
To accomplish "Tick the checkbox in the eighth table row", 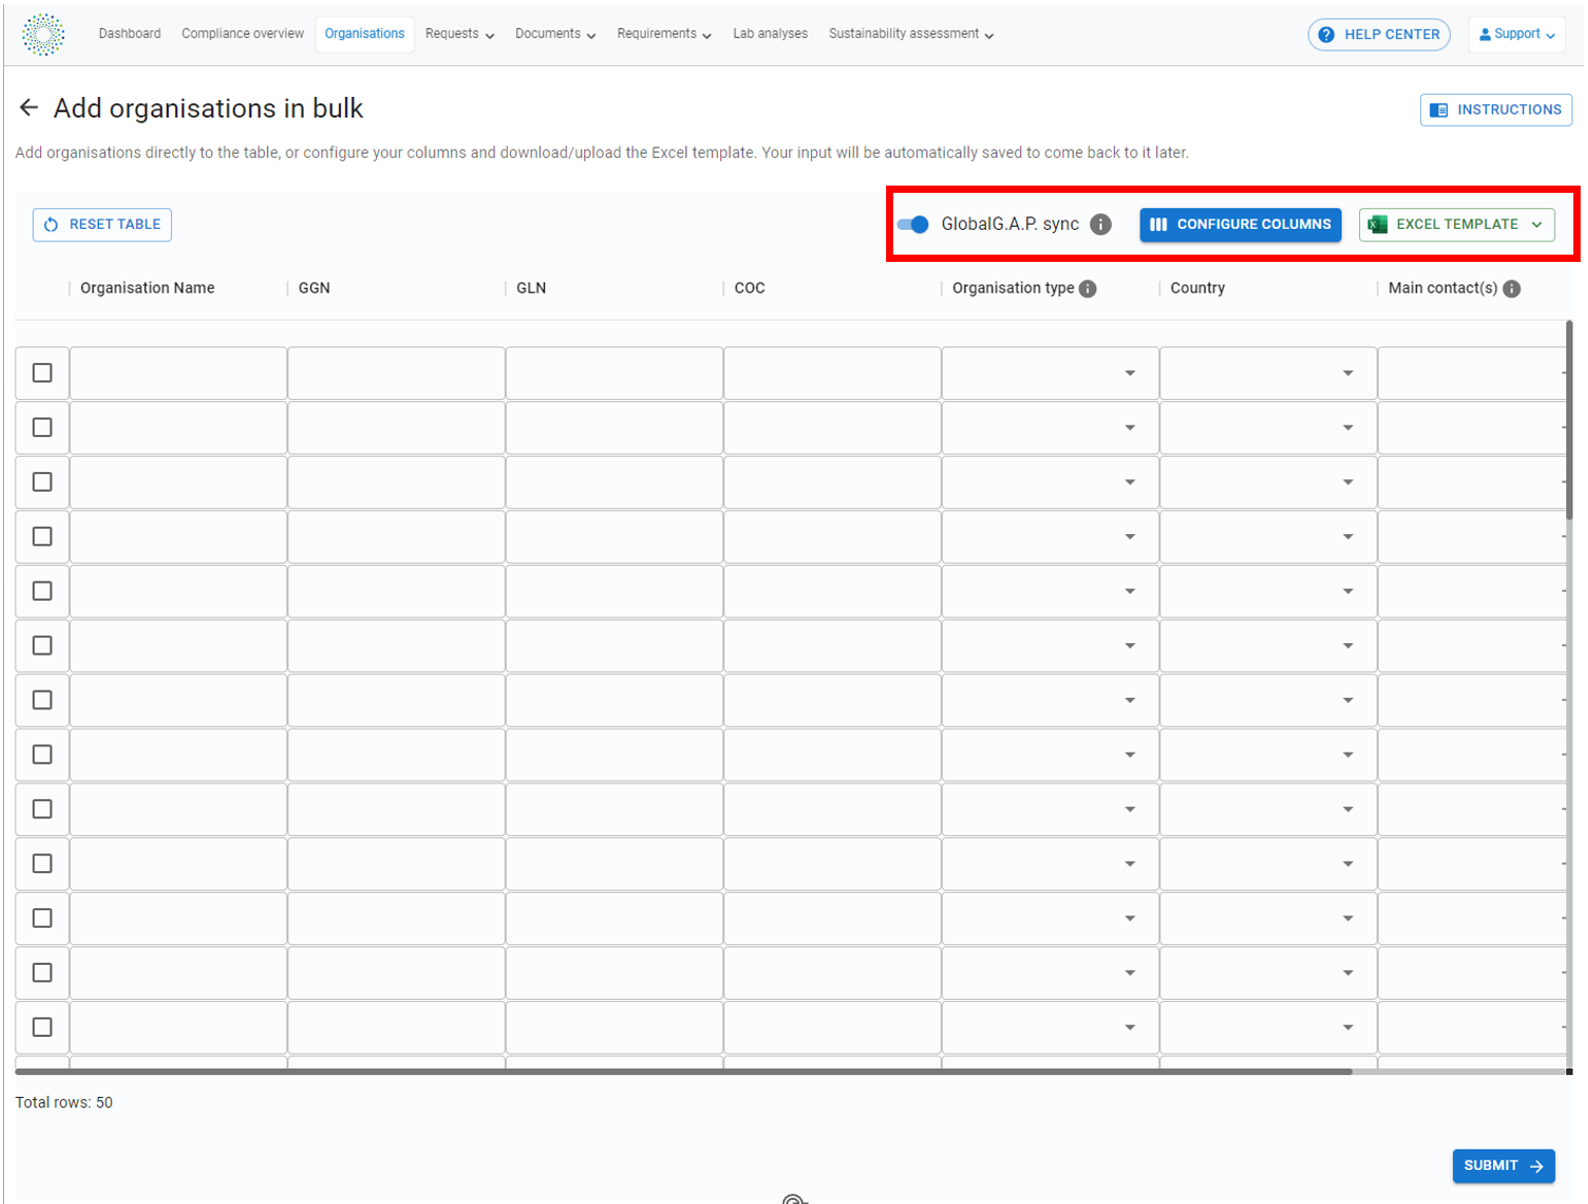I will pos(42,754).
